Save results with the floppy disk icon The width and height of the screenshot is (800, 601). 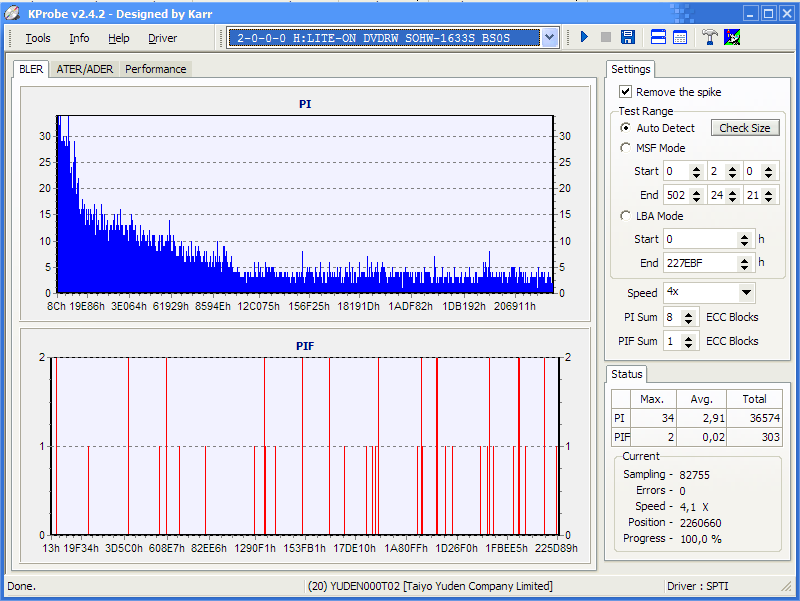click(628, 38)
